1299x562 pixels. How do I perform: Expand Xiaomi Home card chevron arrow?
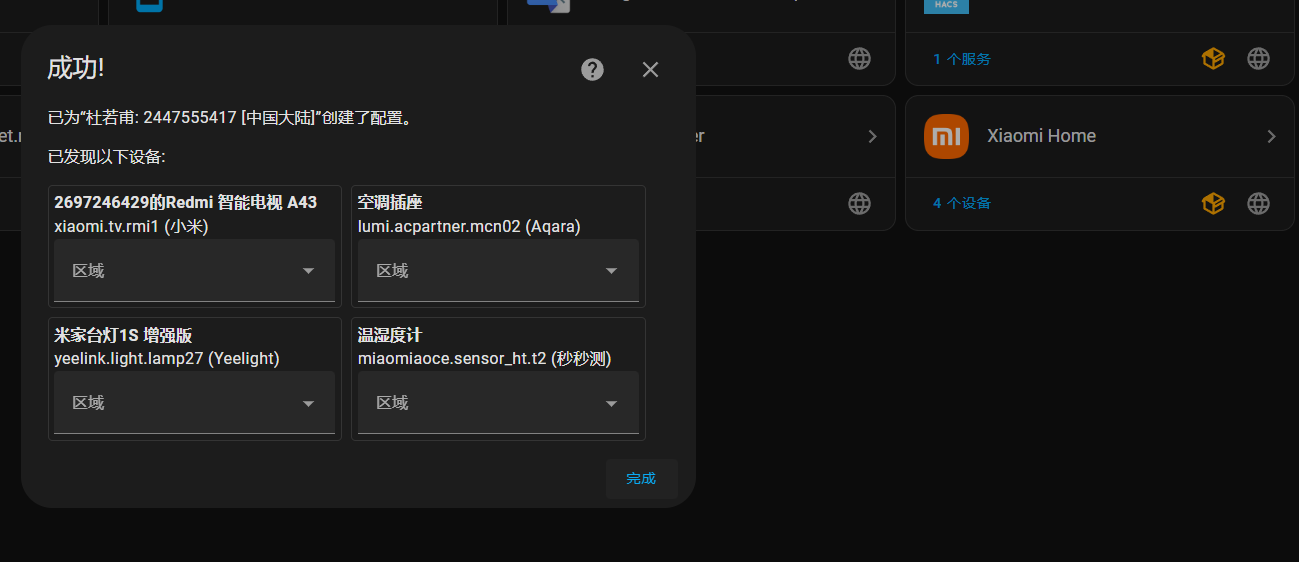point(1271,136)
